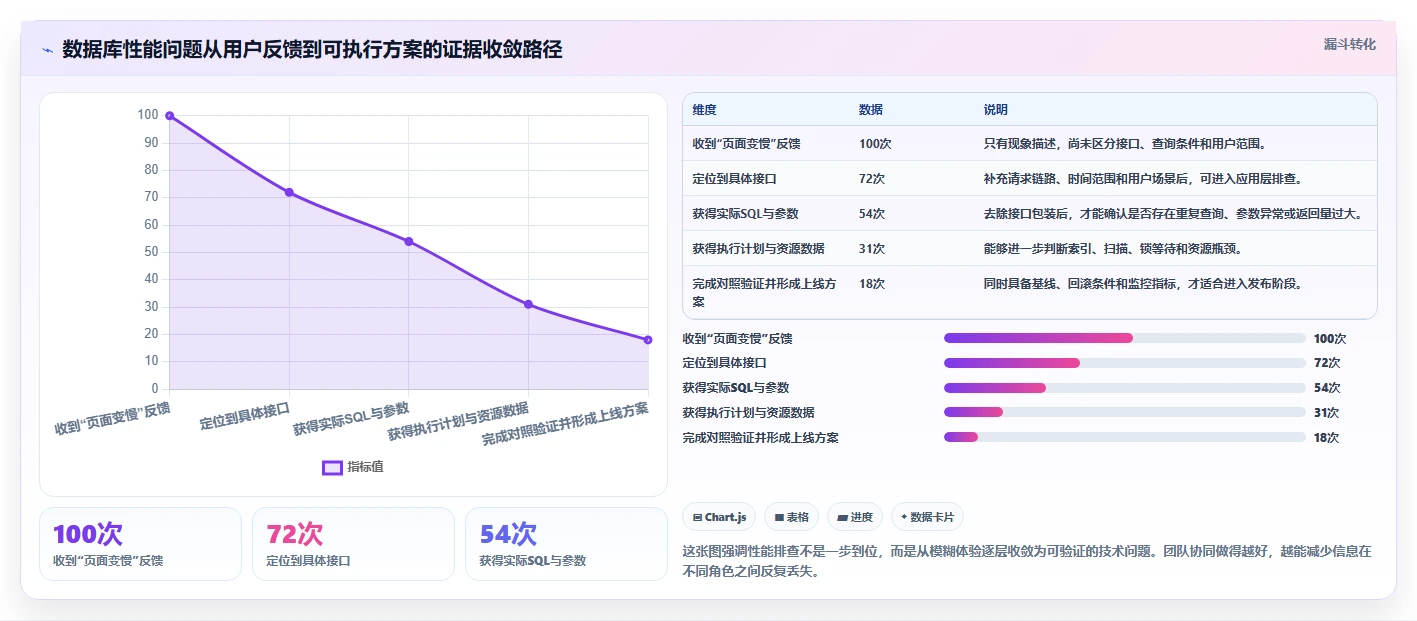Click description starting 能够进一步判断索引

(x=1115, y=249)
